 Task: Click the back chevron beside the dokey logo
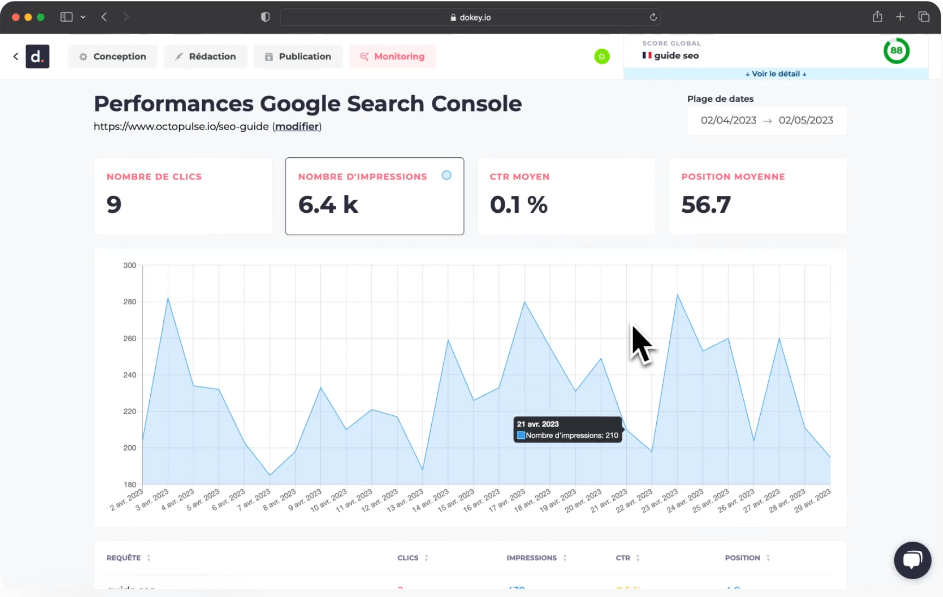[x=13, y=56]
